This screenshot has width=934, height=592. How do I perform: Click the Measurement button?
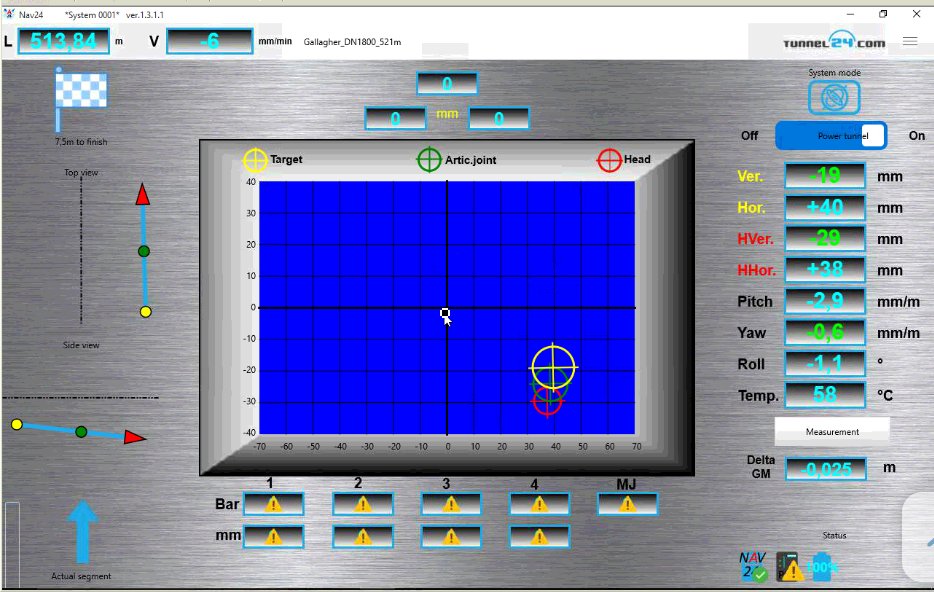[x=832, y=432]
